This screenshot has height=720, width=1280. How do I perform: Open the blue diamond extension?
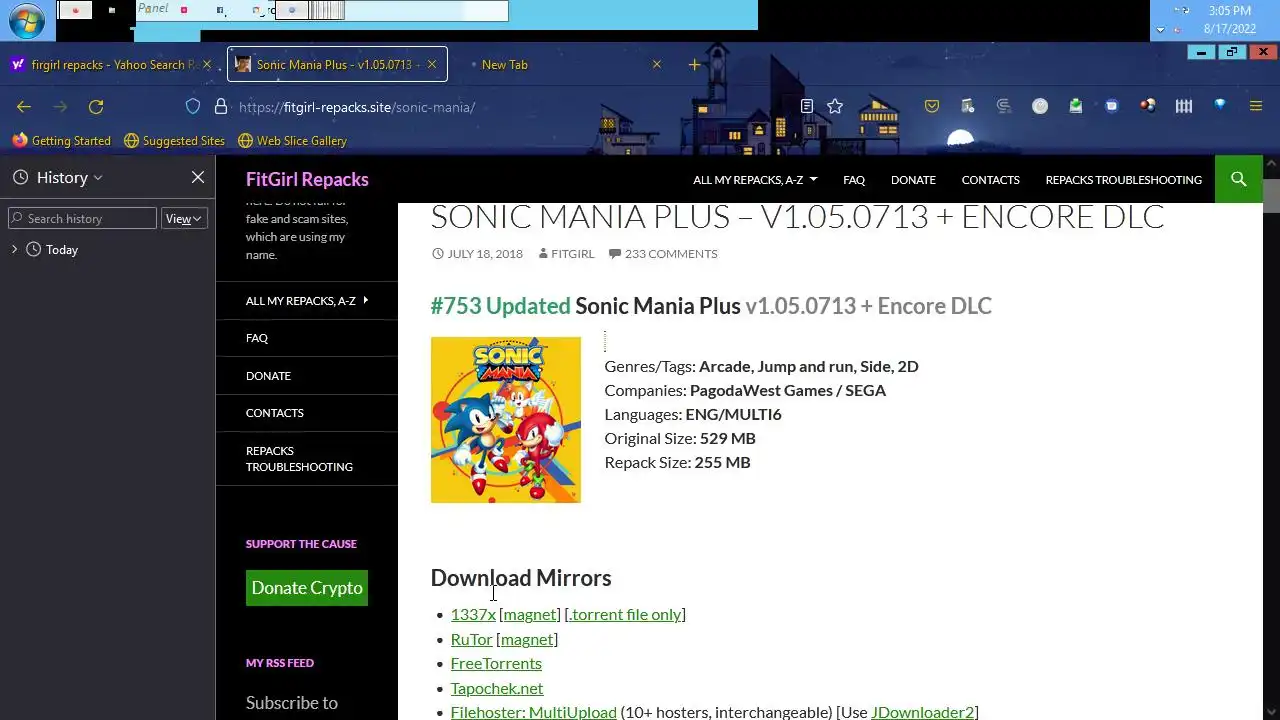click(1220, 105)
